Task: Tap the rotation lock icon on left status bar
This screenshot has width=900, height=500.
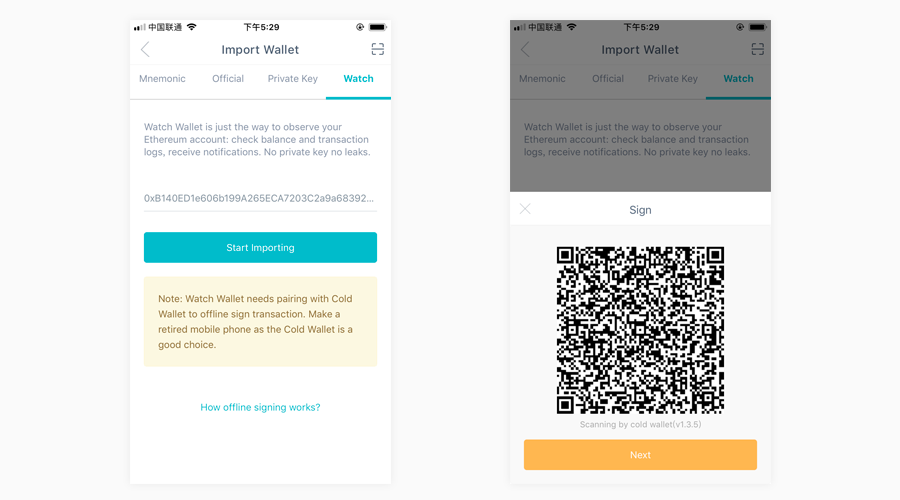Action: pos(360,27)
